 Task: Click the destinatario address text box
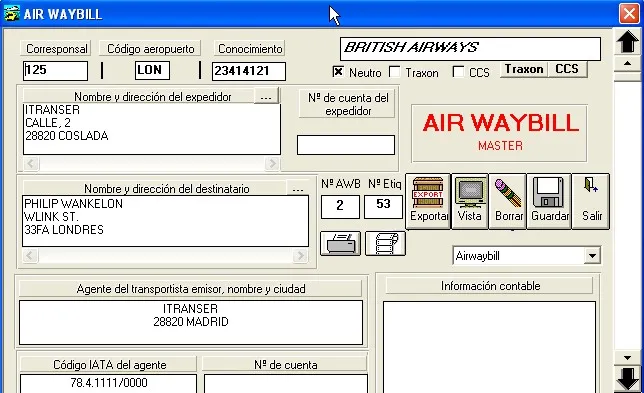(165, 221)
